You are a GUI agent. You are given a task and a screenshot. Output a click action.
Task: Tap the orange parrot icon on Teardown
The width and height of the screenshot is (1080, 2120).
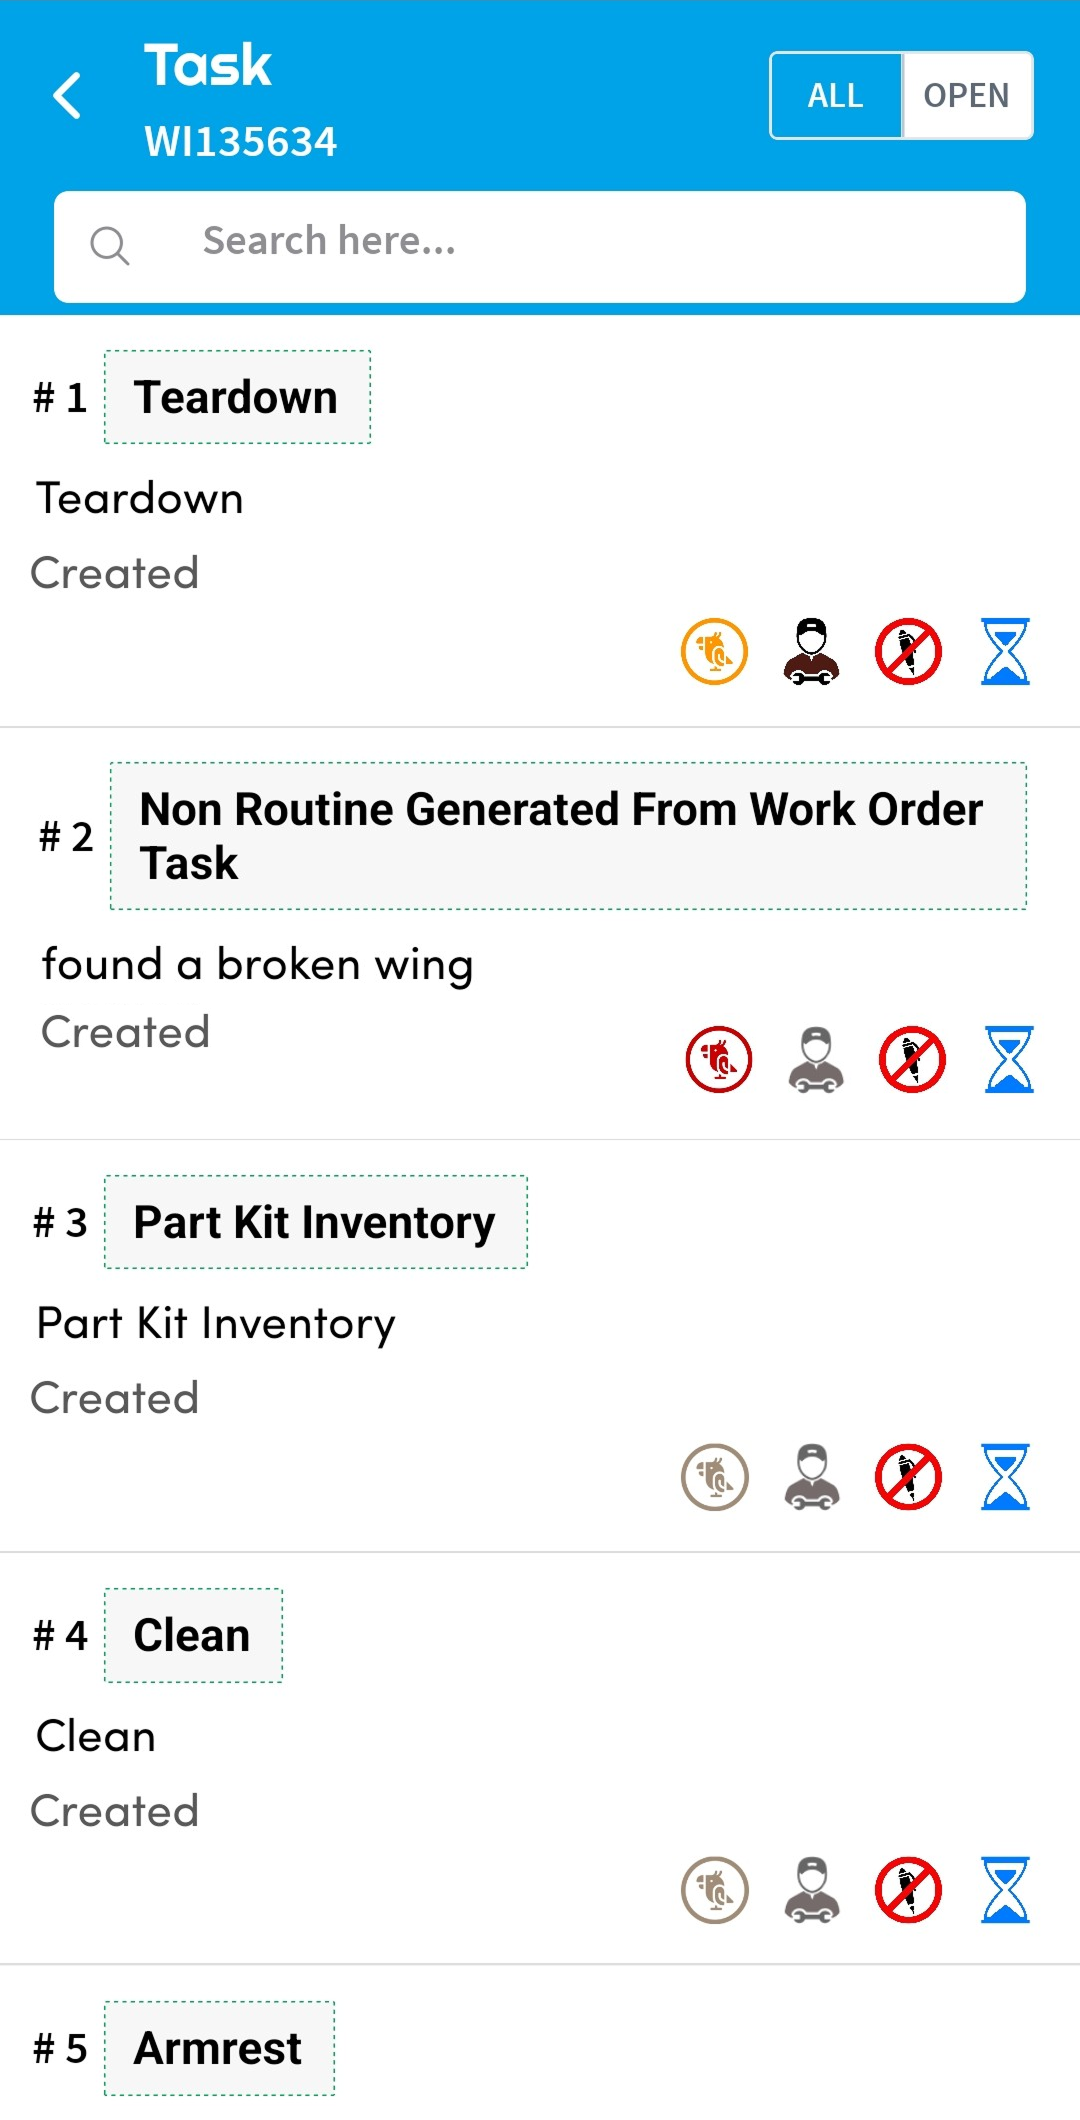[x=714, y=652]
